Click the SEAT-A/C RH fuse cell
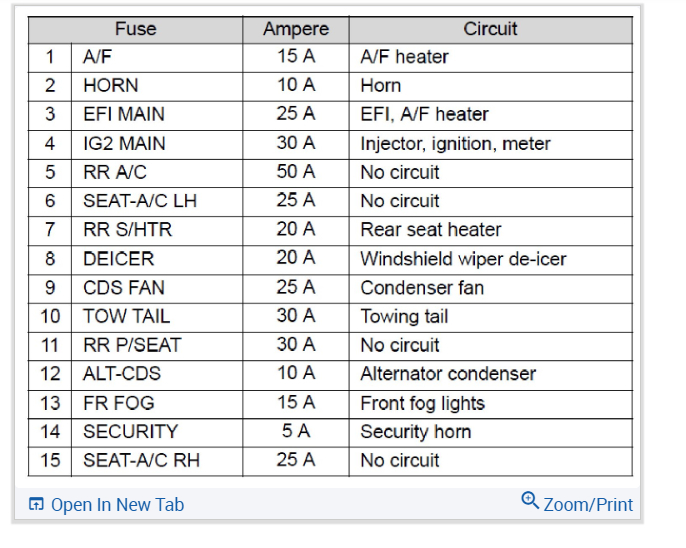This screenshot has width=686, height=548. tap(140, 461)
